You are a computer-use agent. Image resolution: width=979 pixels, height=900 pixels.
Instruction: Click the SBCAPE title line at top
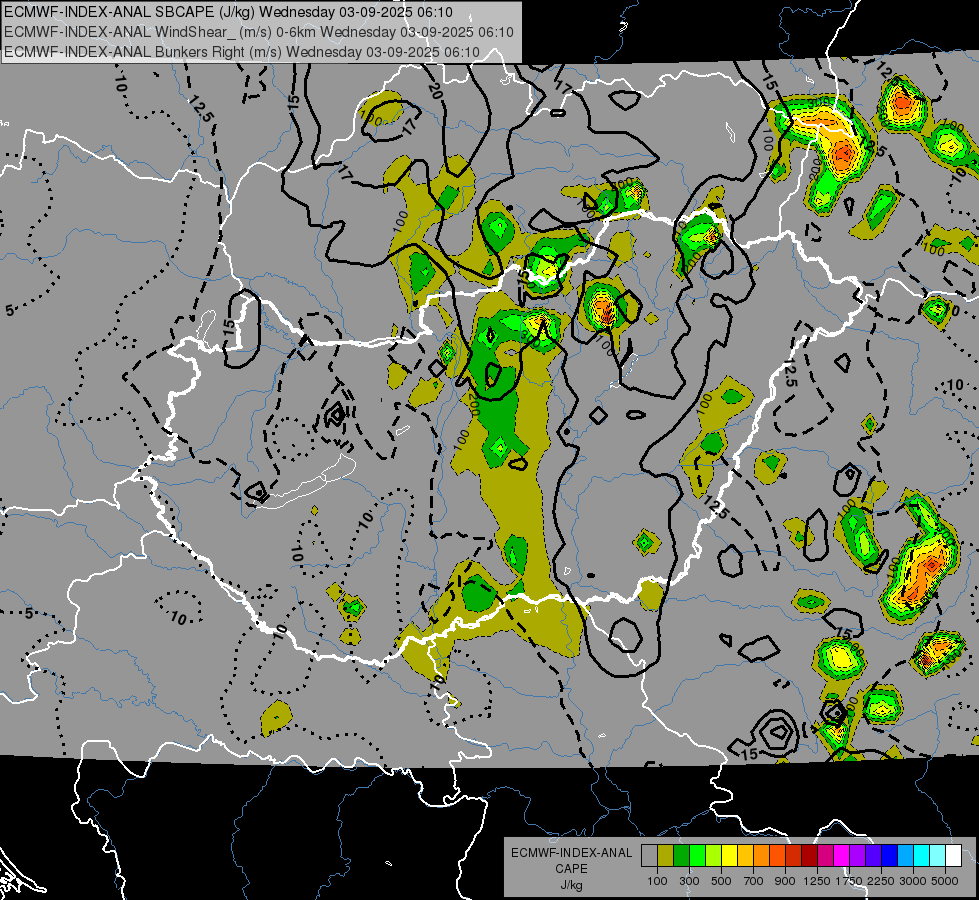229,12
